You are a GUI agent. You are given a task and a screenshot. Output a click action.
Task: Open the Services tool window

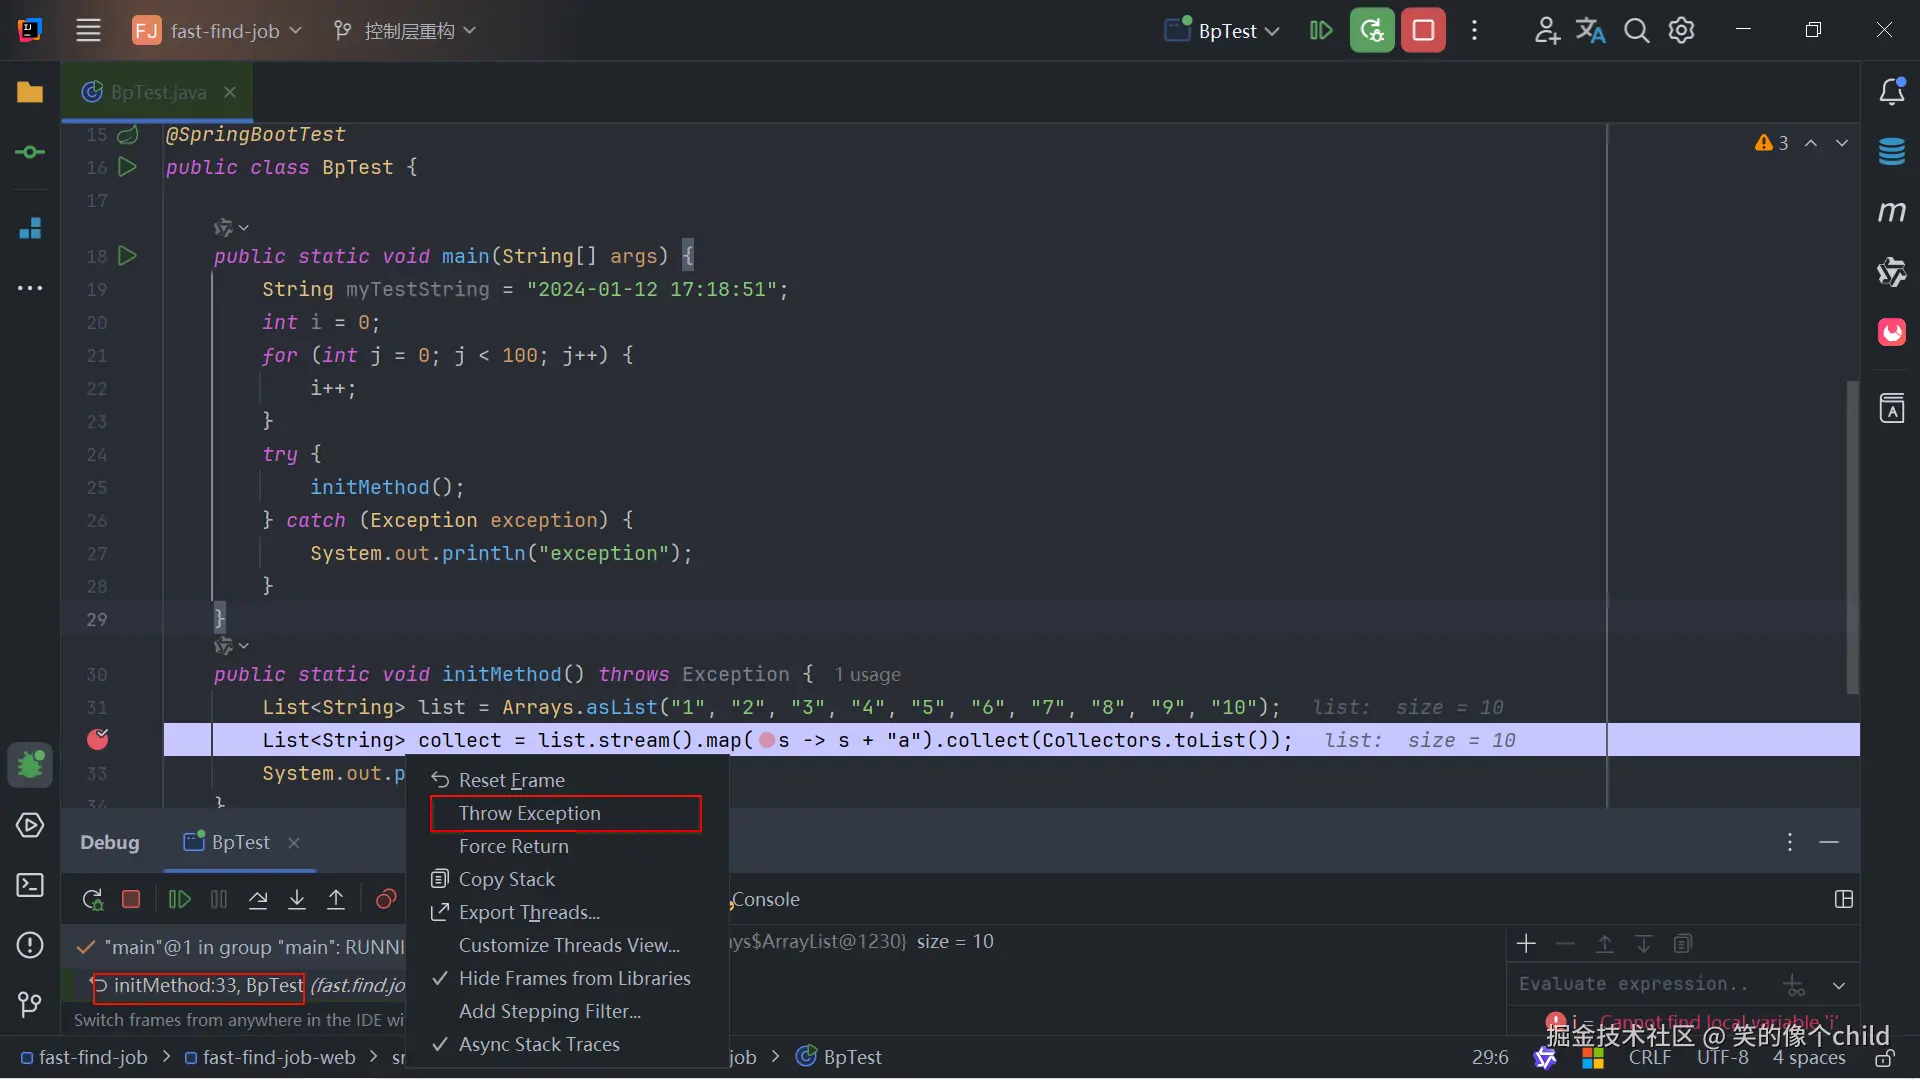(x=30, y=825)
